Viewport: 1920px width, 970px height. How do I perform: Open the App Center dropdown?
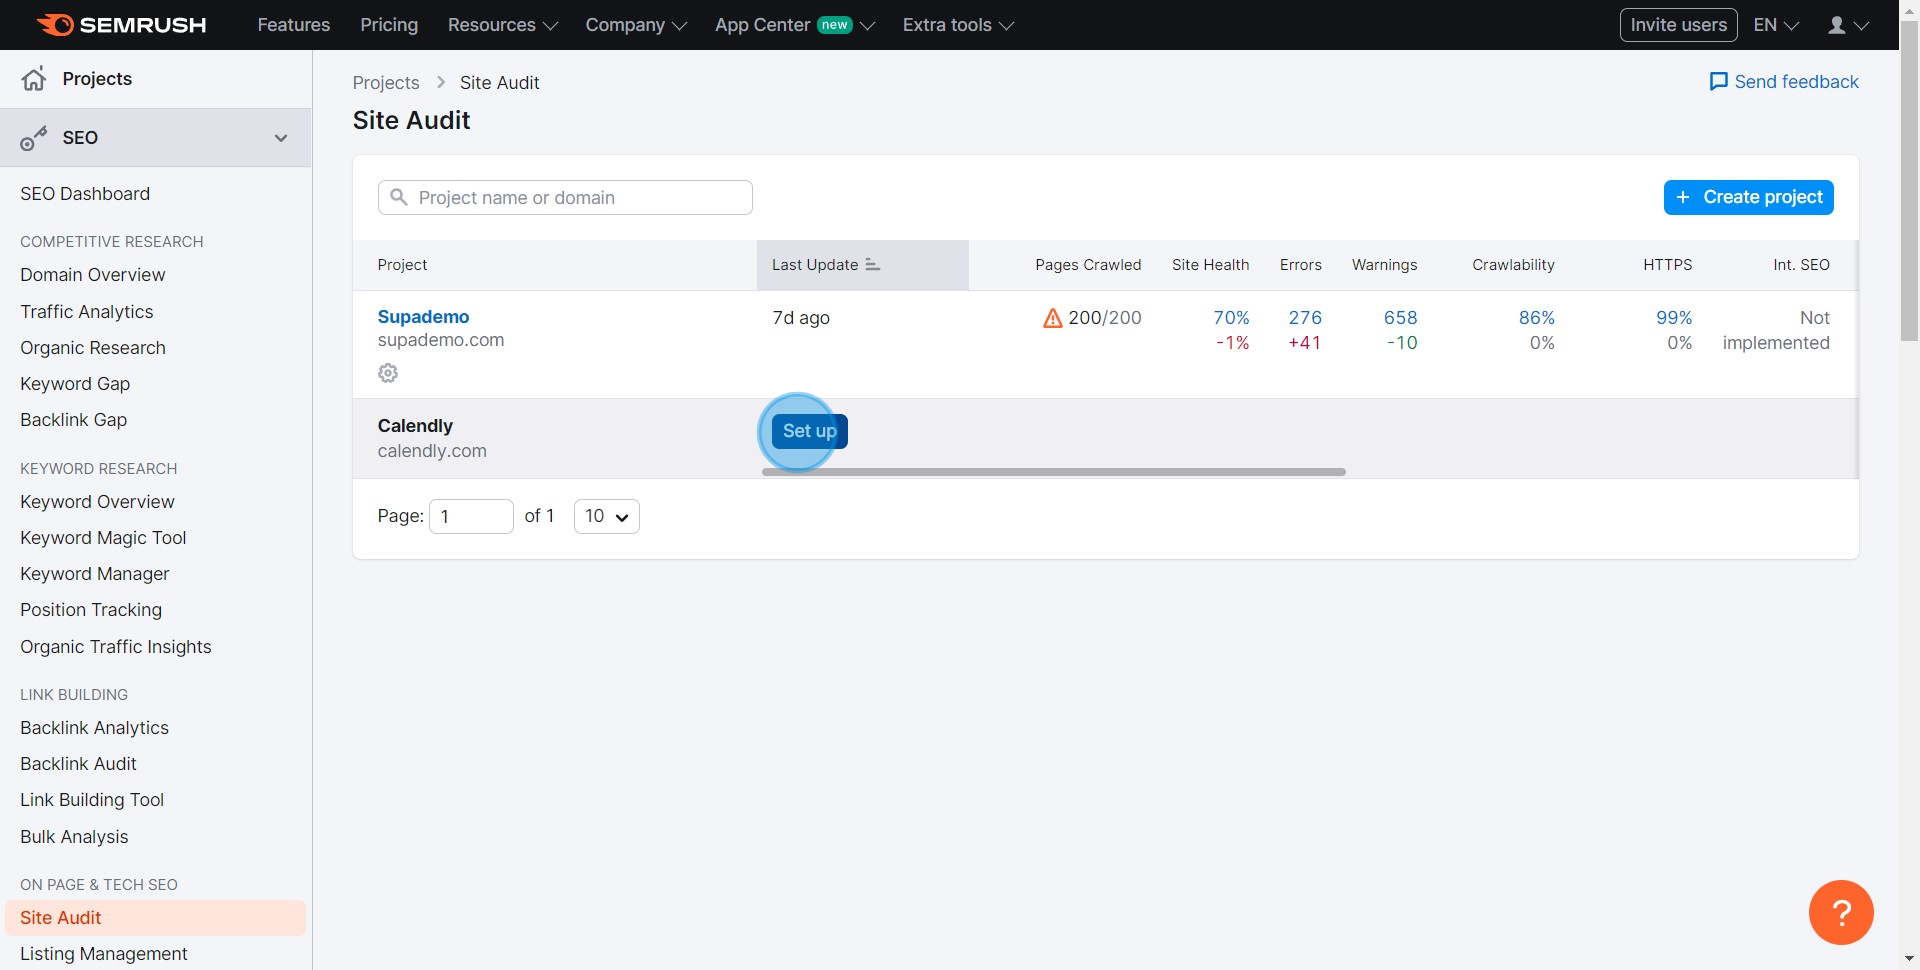tap(794, 25)
